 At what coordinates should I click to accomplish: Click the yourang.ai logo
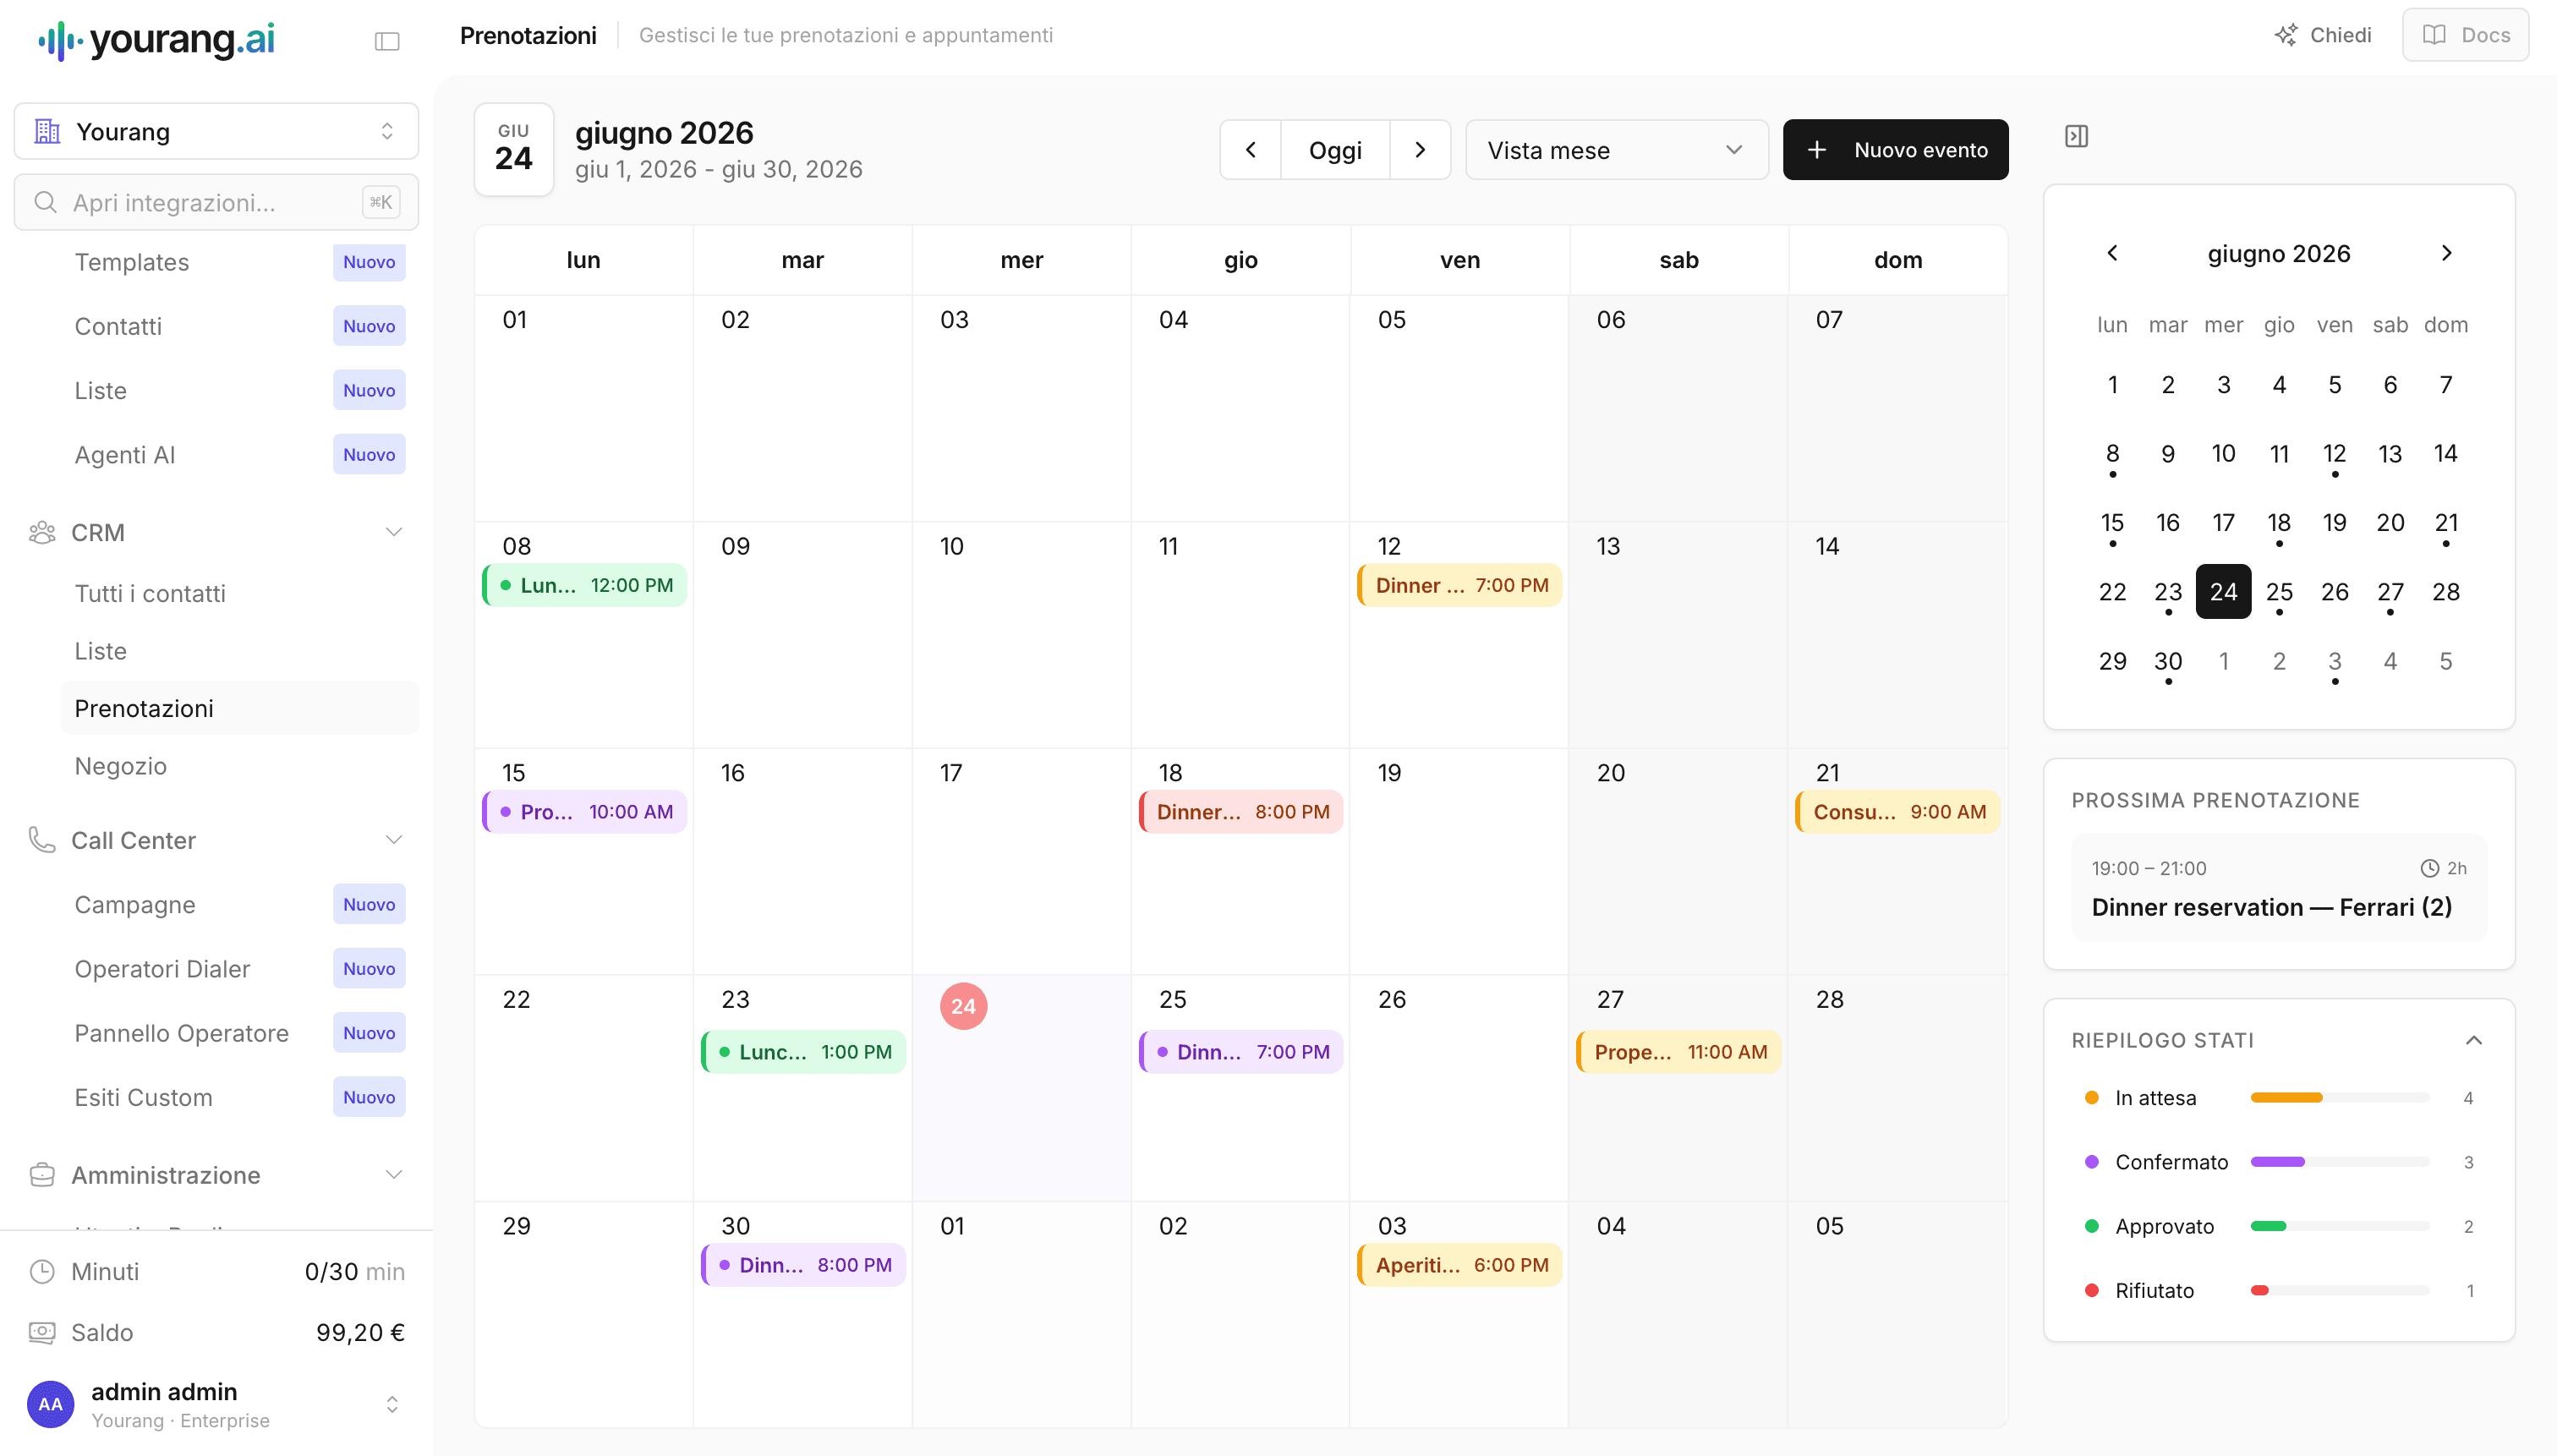pyautogui.click(x=157, y=40)
